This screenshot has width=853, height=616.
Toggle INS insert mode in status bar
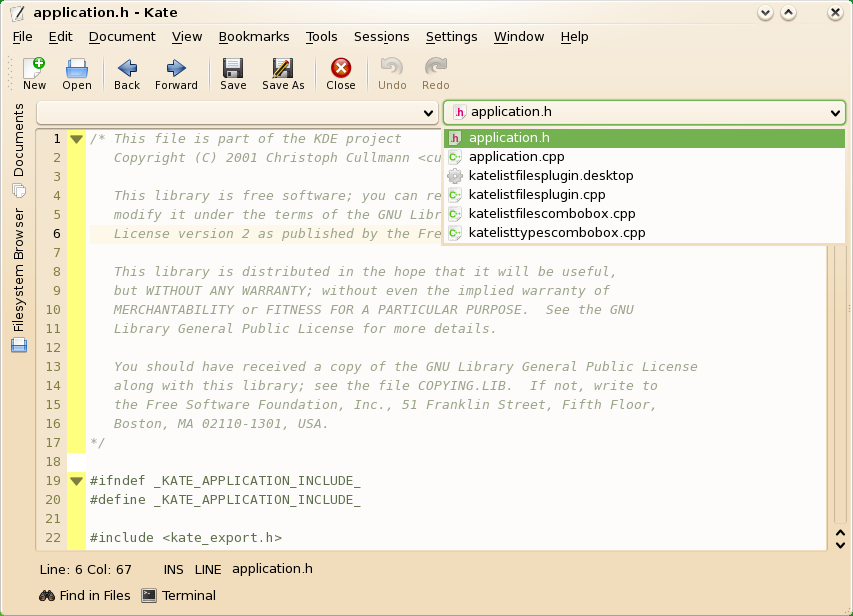point(174,570)
